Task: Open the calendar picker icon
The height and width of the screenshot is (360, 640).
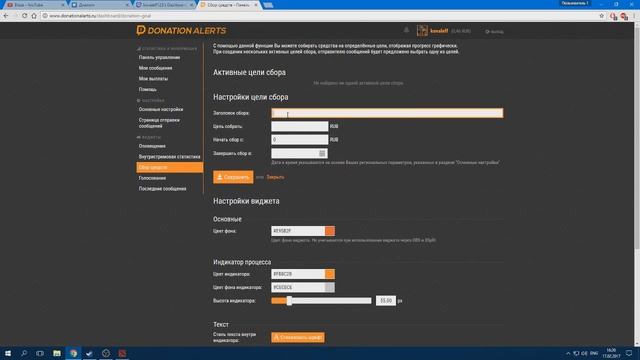Action: pyautogui.click(x=322, y=153)
